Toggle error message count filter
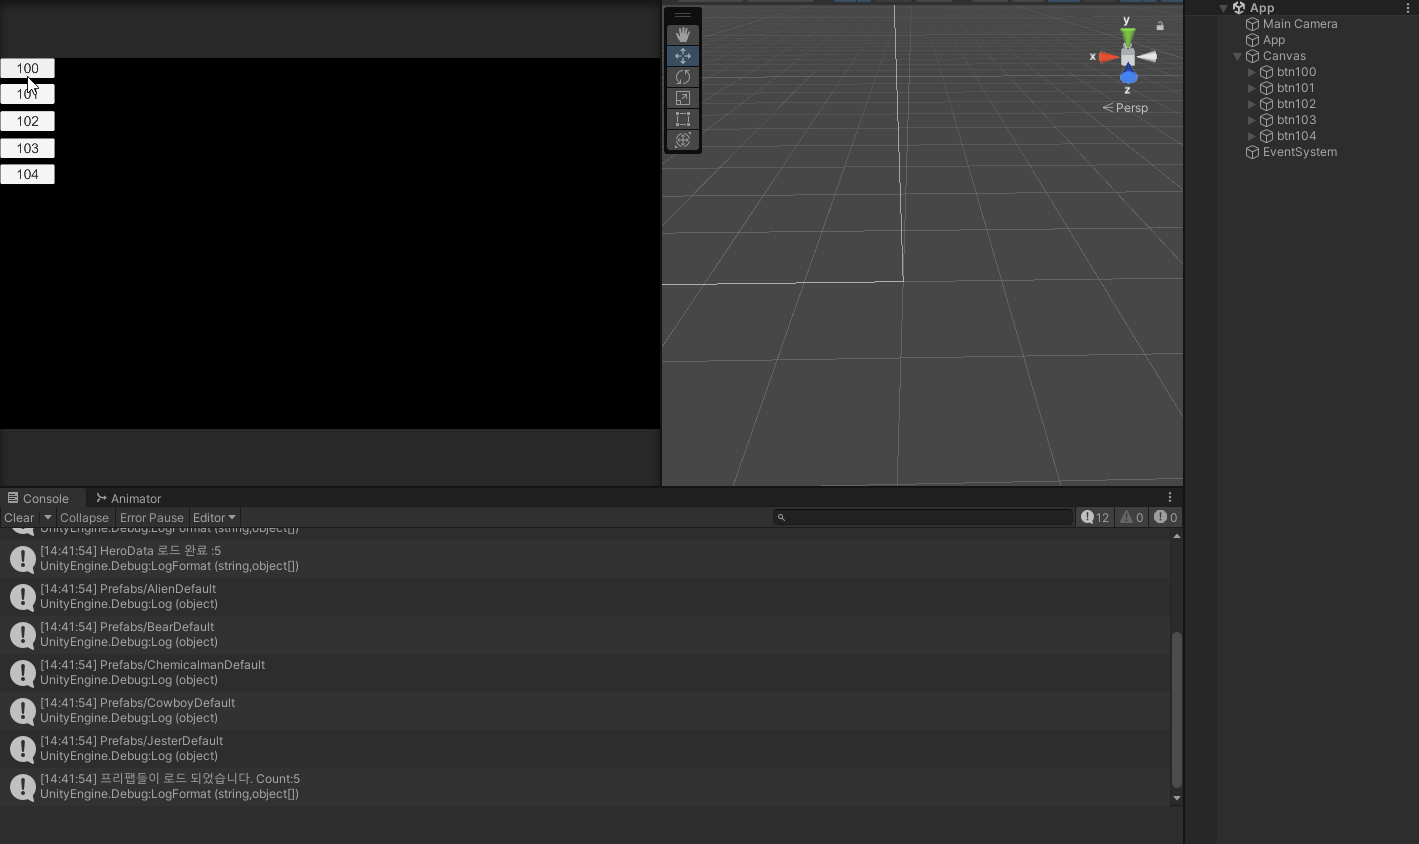Image resolution: width=1419 pixels, height=844 pixels. coord(1165,517)
